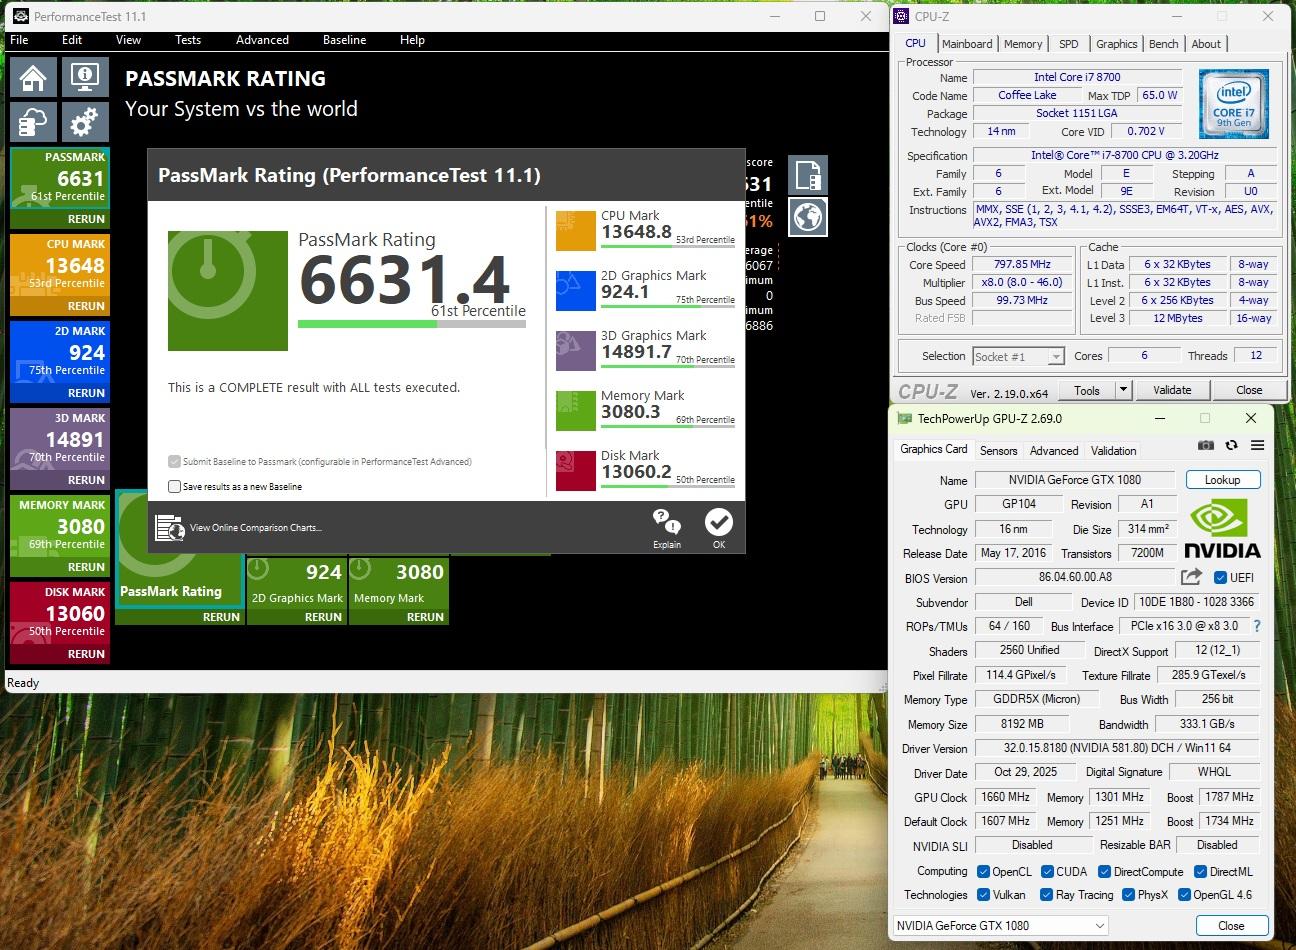Screen dimensions: 1296x950
Task: Click the GPU Name field in GPU-Z
Action: 1075,480
